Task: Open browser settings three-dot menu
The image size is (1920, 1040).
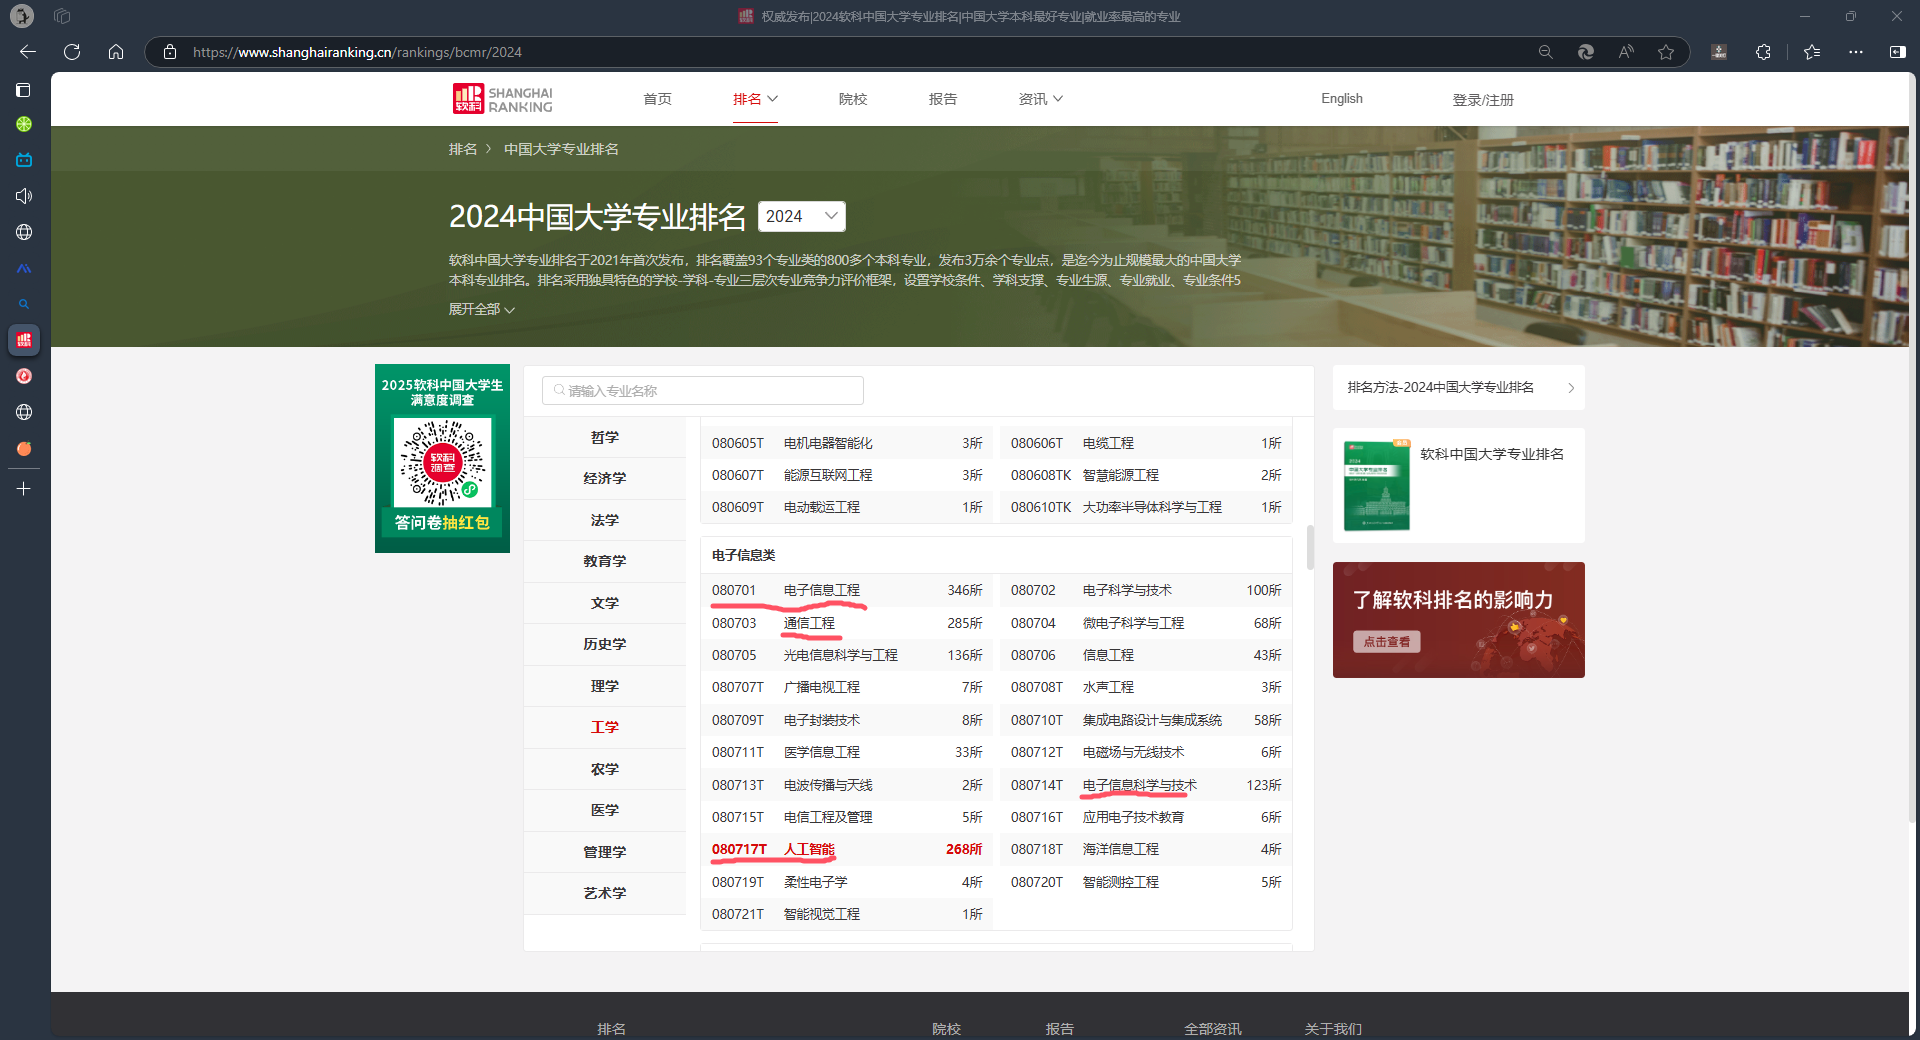Action: tap(1856, 52)
